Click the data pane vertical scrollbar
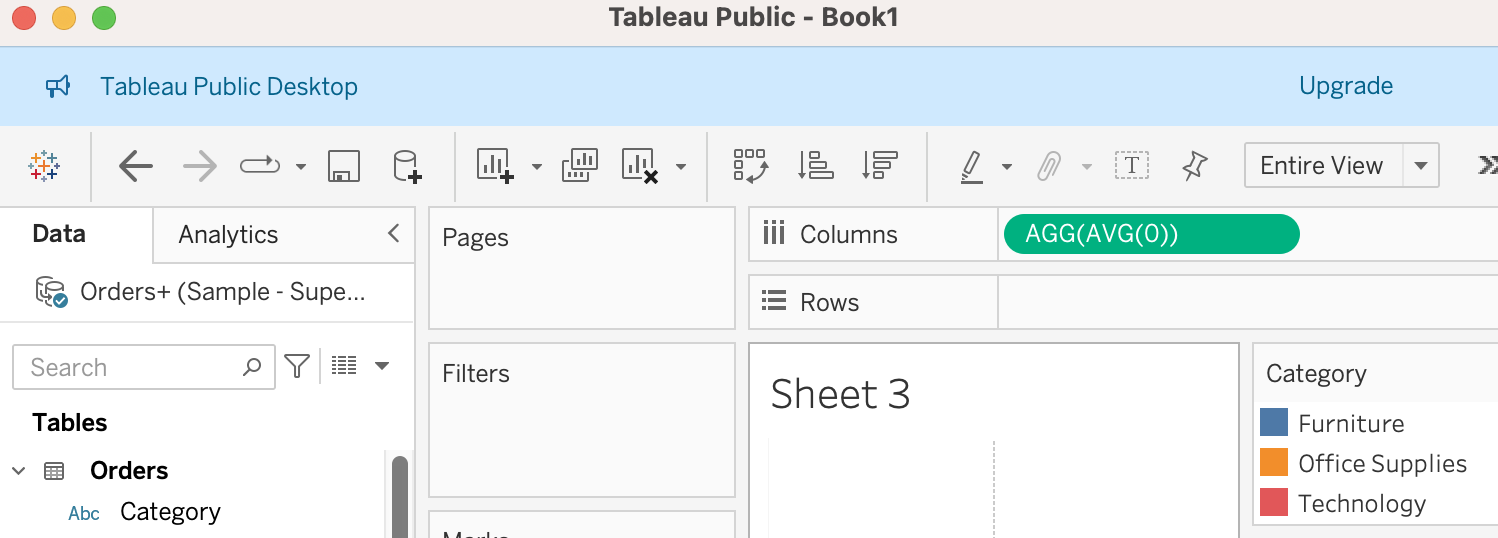 coord(400,497)
